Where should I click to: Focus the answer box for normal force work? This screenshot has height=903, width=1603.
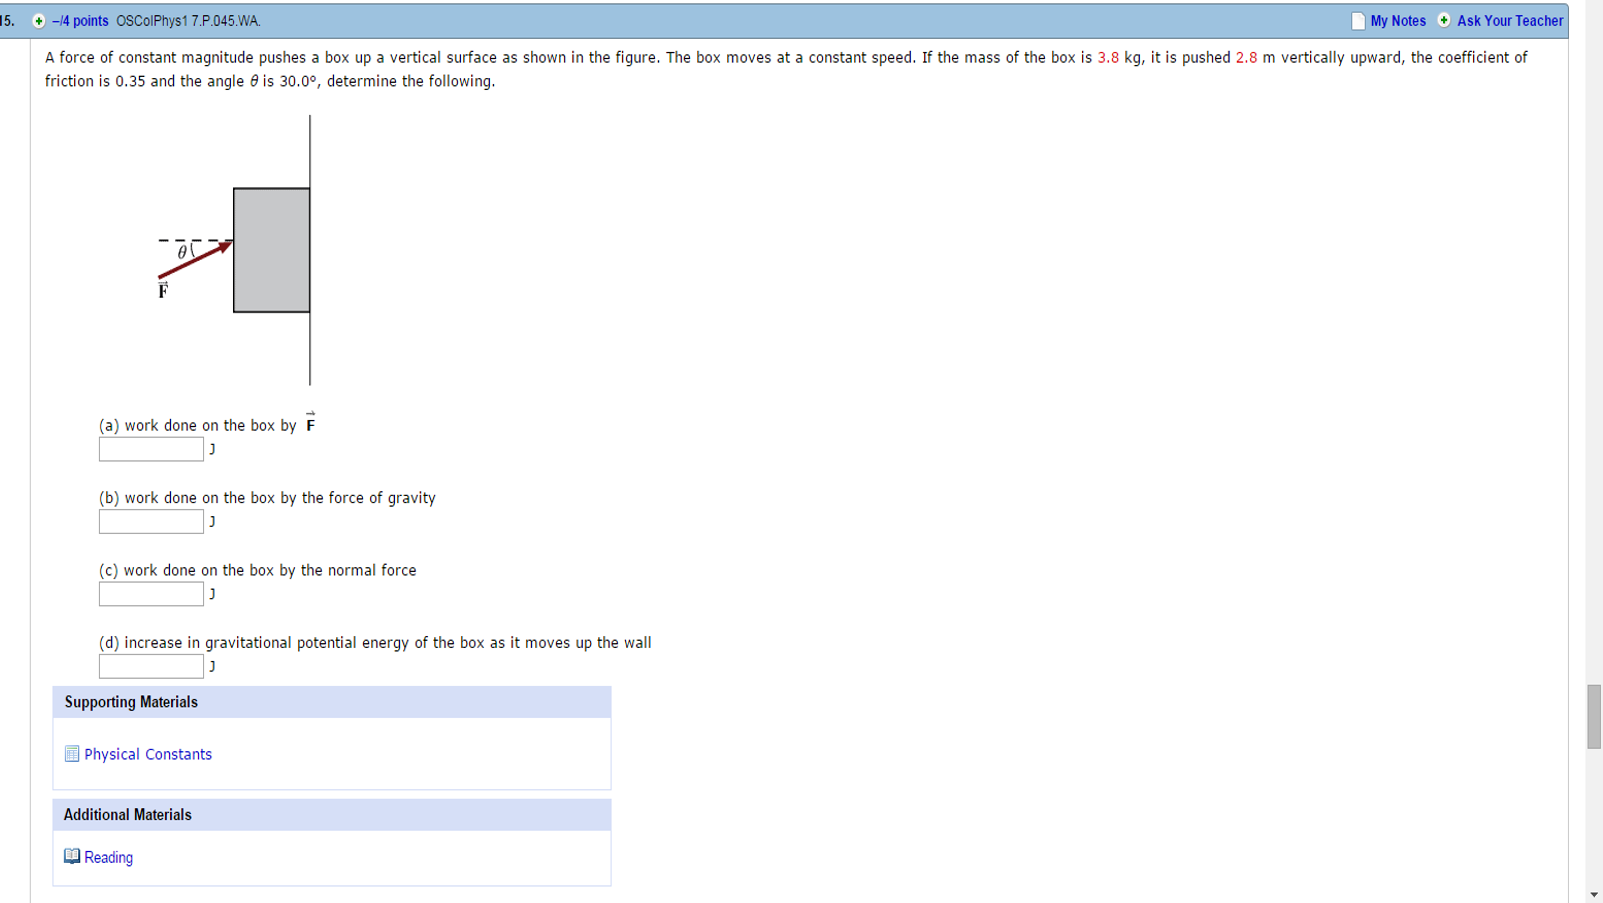[151, 595]
